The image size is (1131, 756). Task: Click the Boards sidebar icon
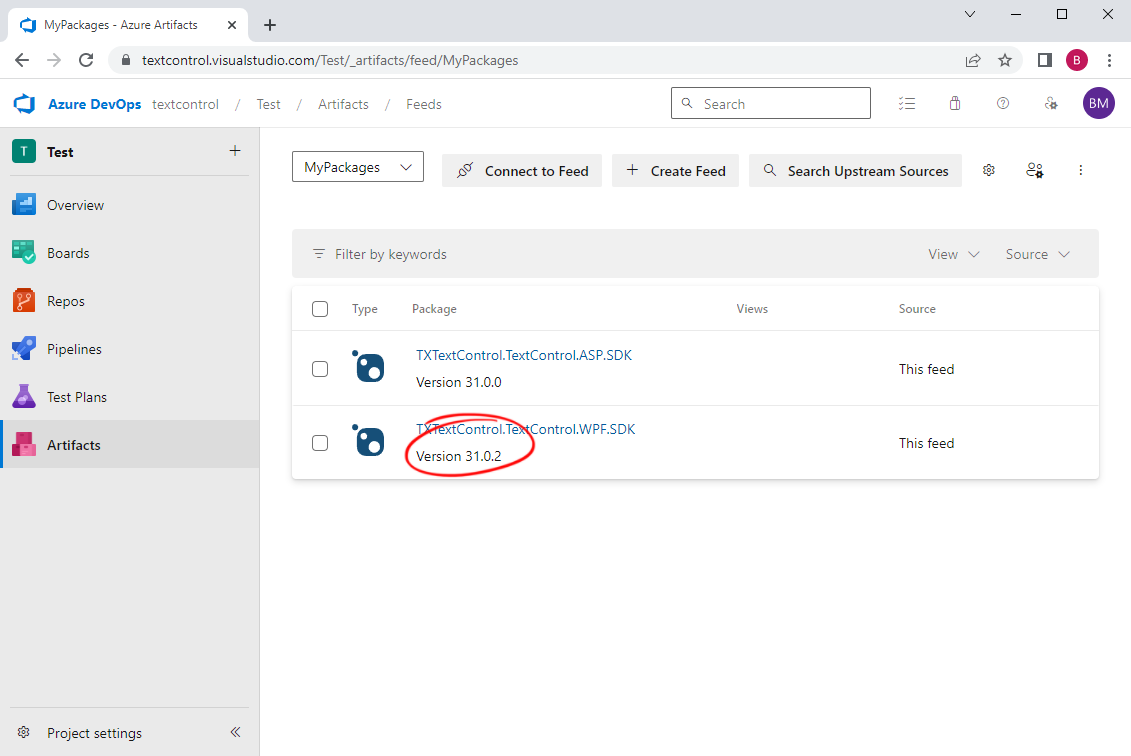[x=24, y=252]
